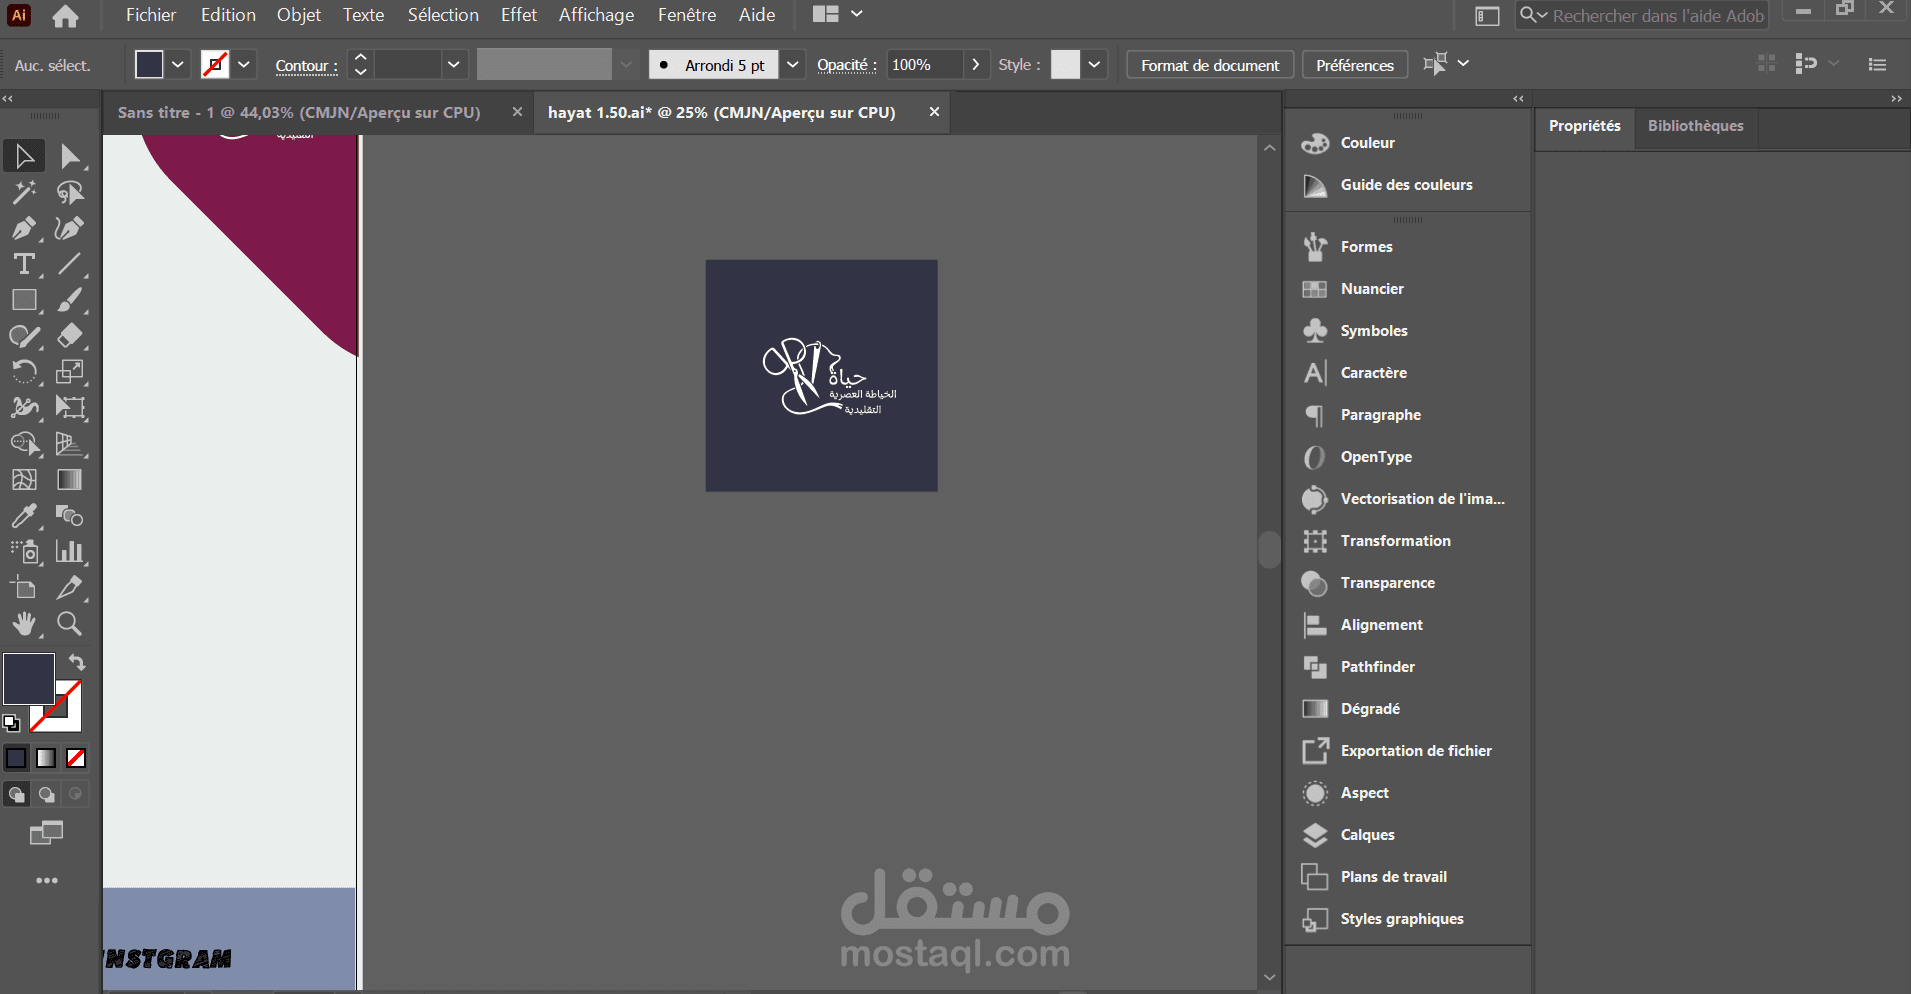The image size is (1911, 994).
Task: Click the Style swatch in control bar
Action: tap(1065, 65)
